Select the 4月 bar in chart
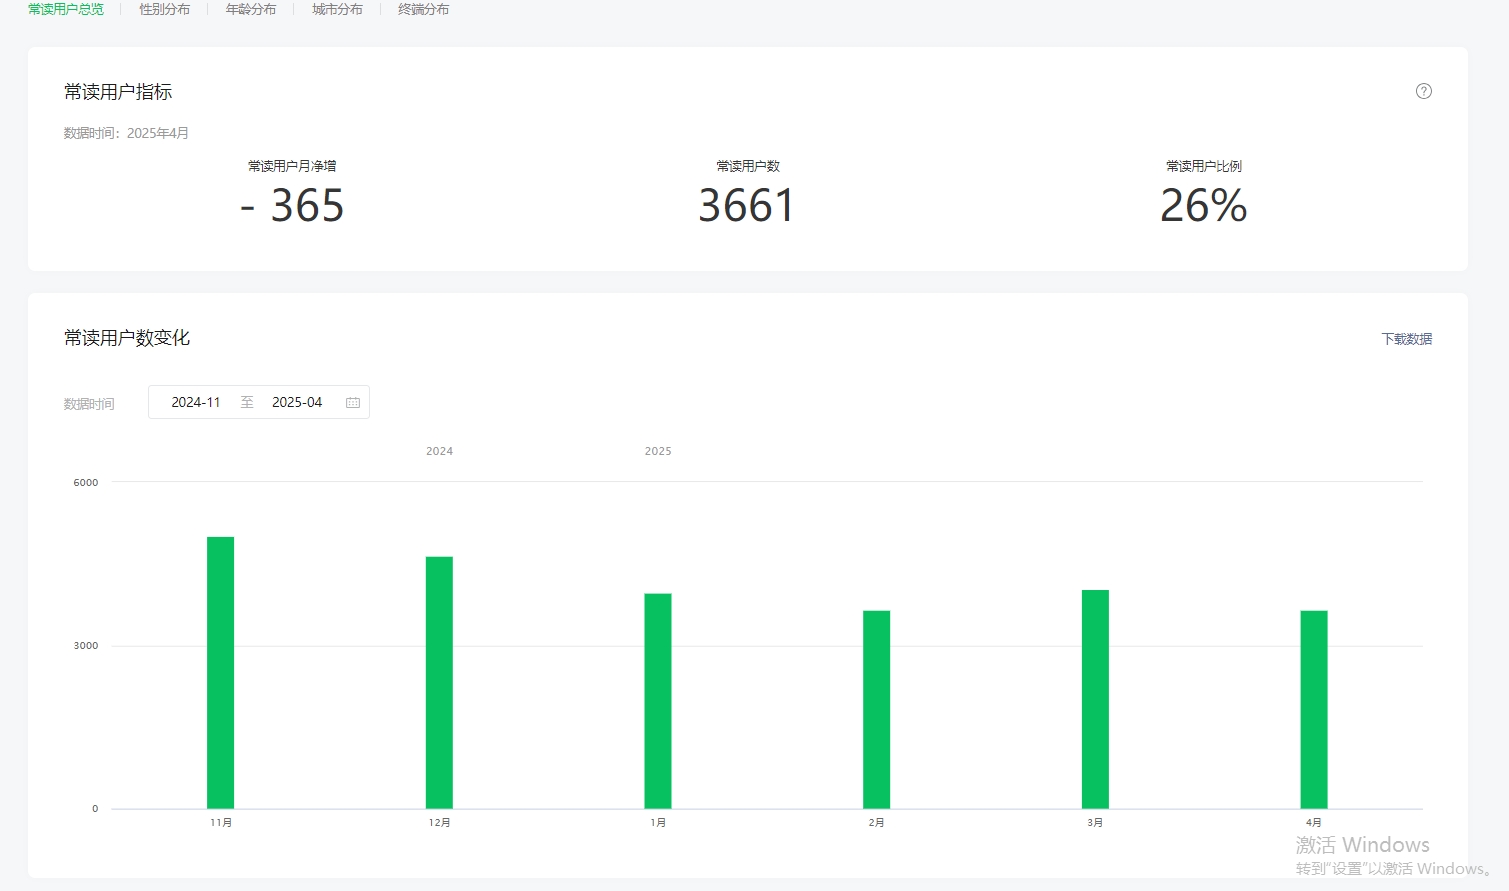 tap(1314, 709)
